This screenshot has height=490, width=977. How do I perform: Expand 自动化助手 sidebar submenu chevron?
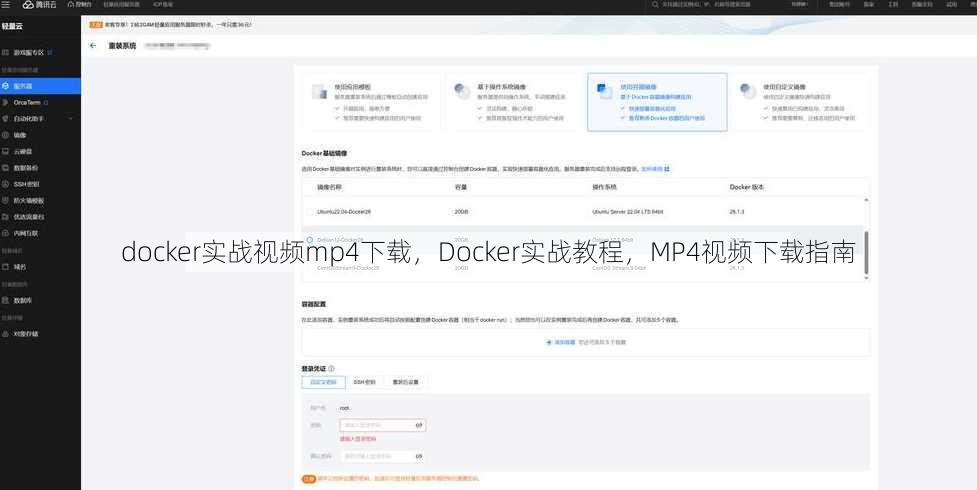tap(70, 118)
